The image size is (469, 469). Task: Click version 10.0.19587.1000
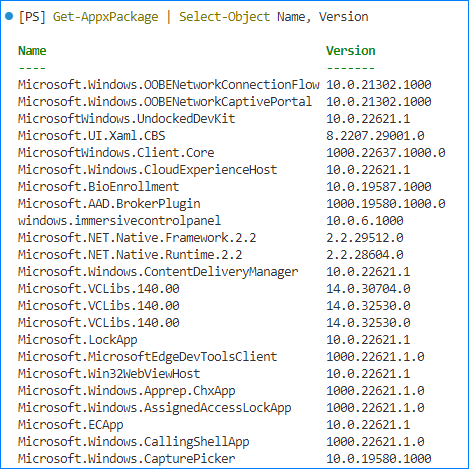pos(379,187)
